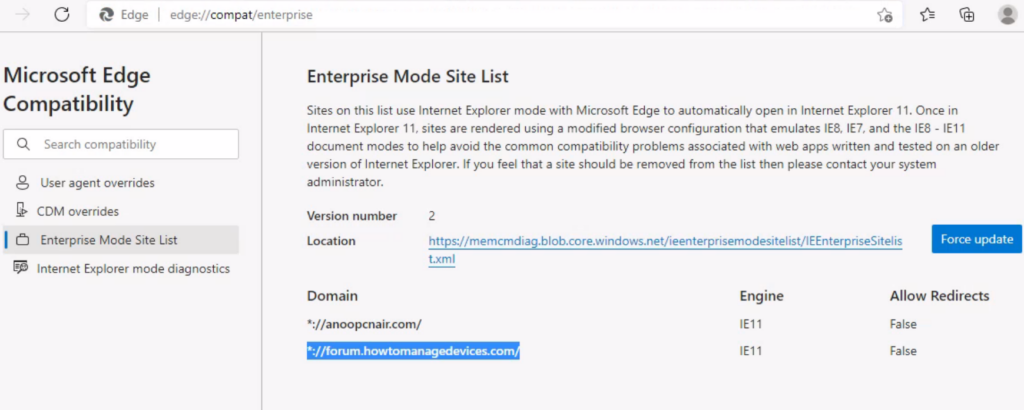Click the Search compatibility field
This screenshot has width=1024, height=410.
click(x=121, y=144)
